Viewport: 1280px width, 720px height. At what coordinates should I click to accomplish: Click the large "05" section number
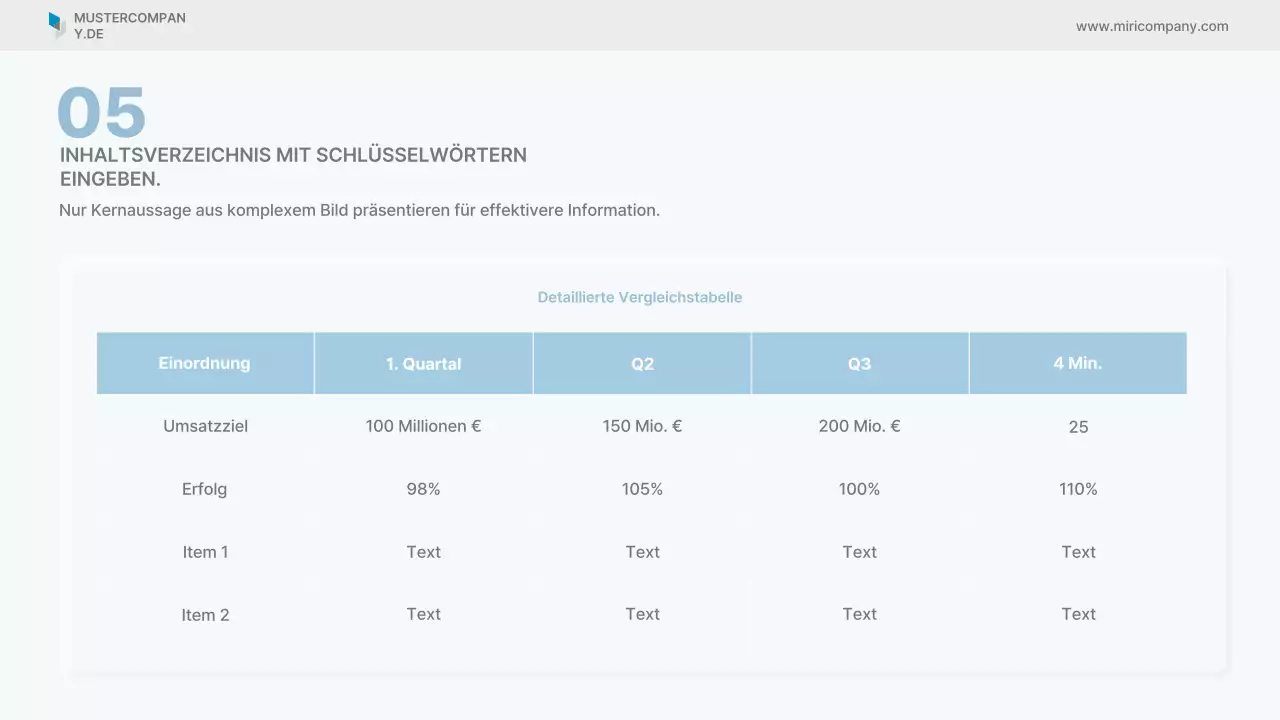tap(103, 113)
